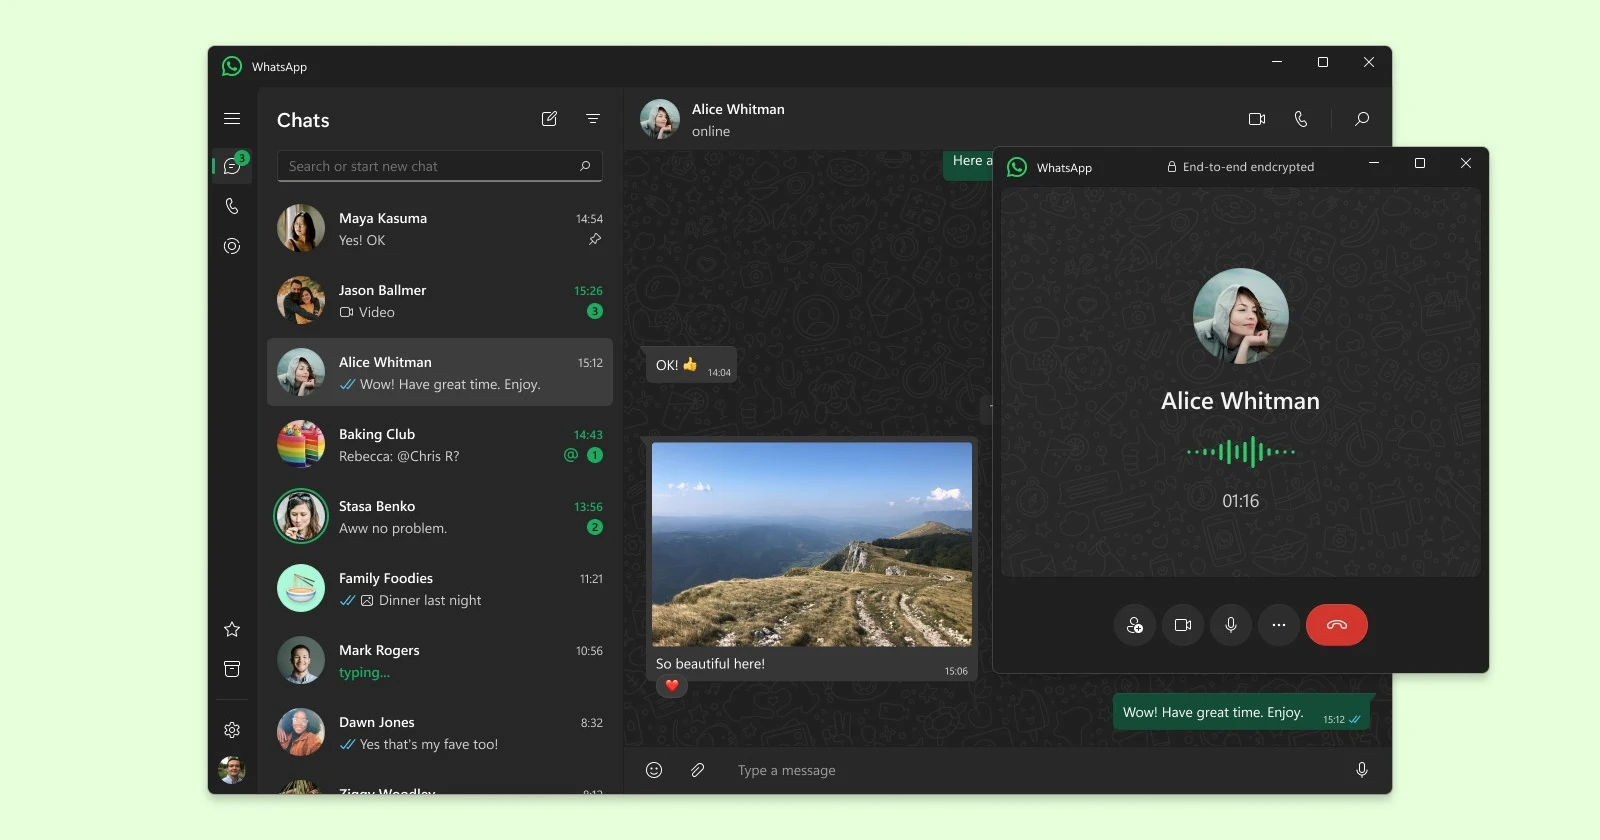Open the chat filter menu

coord(593,119)
